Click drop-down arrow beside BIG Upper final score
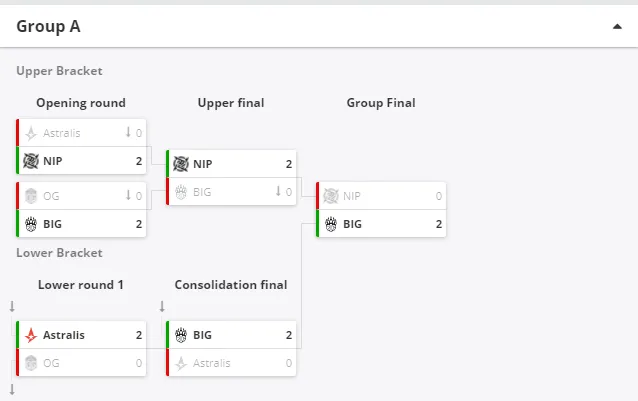The width and height of the screenshot is (638, 401). tap(278, 191)
